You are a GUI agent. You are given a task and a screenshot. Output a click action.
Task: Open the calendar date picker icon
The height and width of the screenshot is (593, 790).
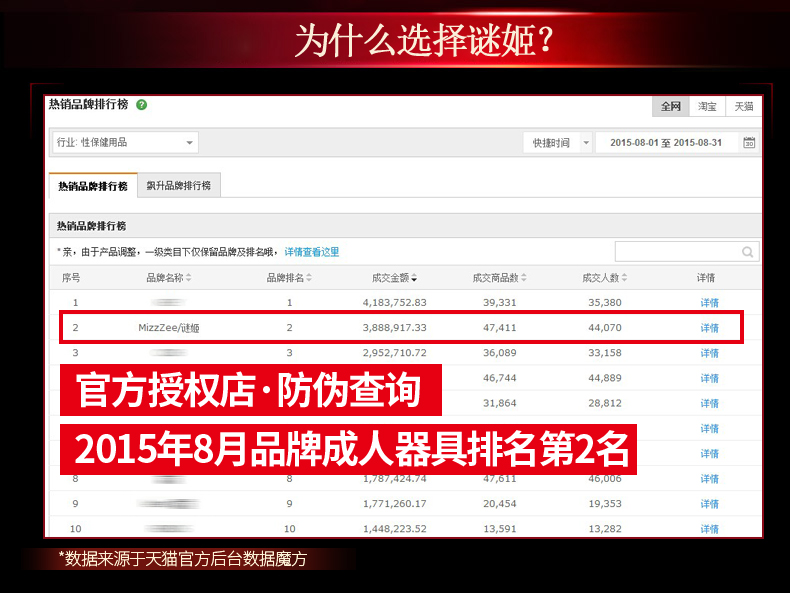click(749, 143)
